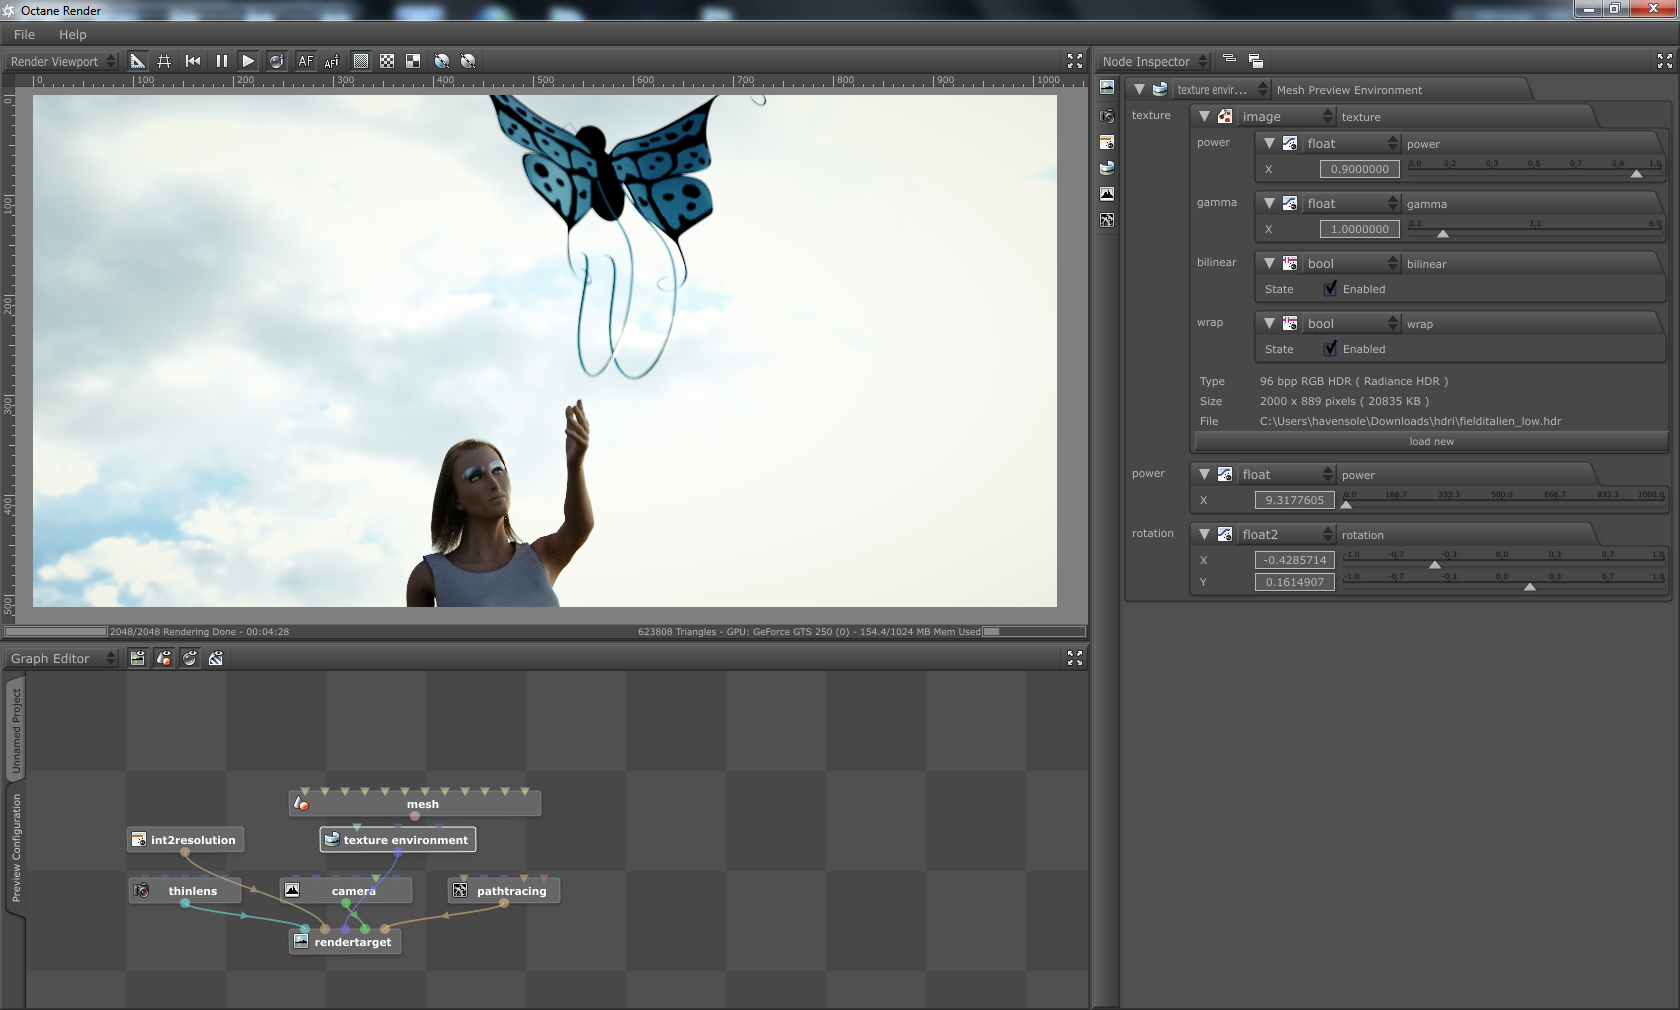Click the large black-and-white squares icon
1680x1010 pixels.
pyautogui.click(x=413, y=61)
